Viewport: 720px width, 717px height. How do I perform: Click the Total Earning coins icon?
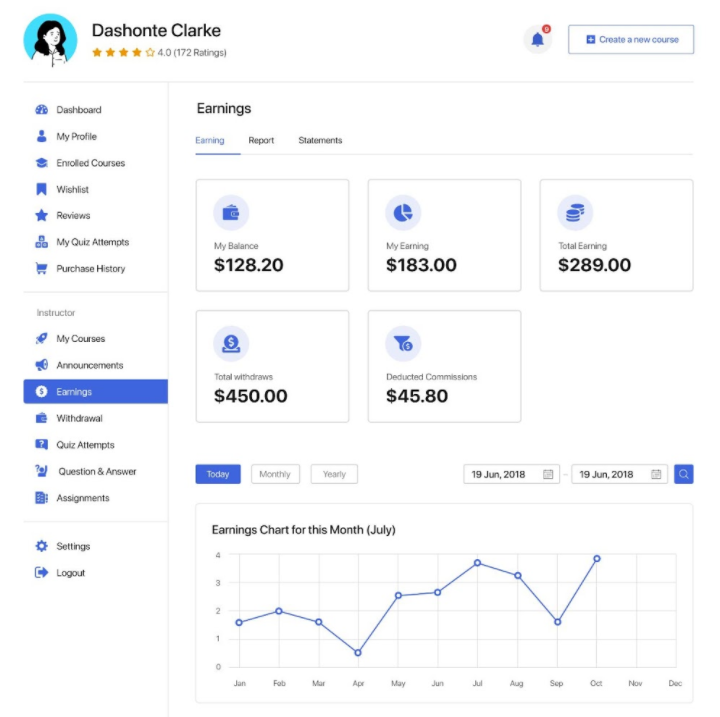pyautogui.click(x=575, y=213)
